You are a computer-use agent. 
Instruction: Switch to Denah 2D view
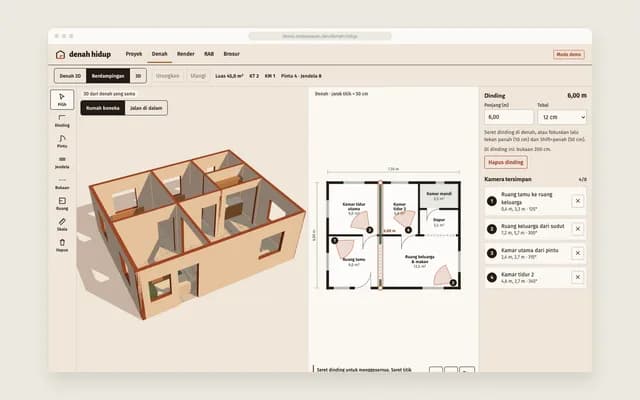[x=70, y=76]
